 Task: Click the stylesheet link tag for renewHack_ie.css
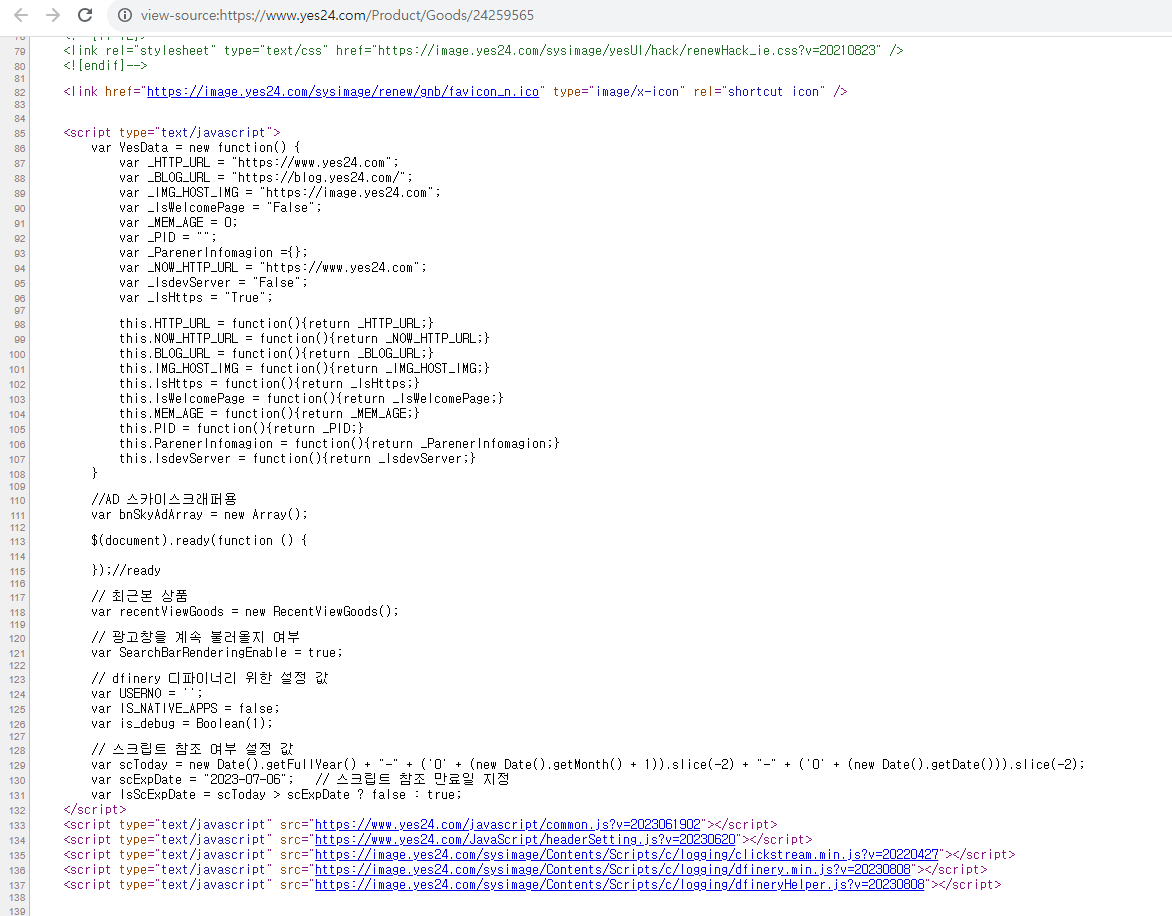click(483, 50)
